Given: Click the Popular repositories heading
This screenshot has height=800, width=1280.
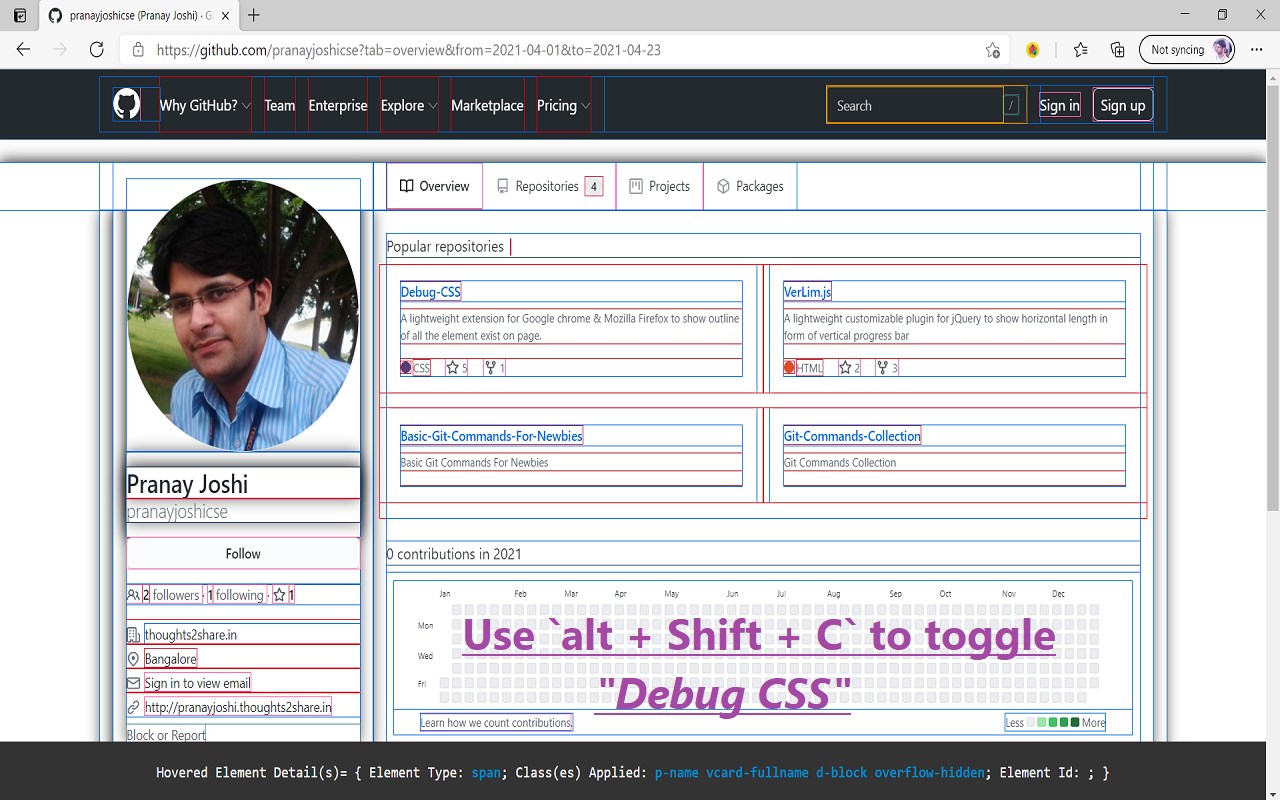Looking at the screenshot, I should (x=445, y=246).
